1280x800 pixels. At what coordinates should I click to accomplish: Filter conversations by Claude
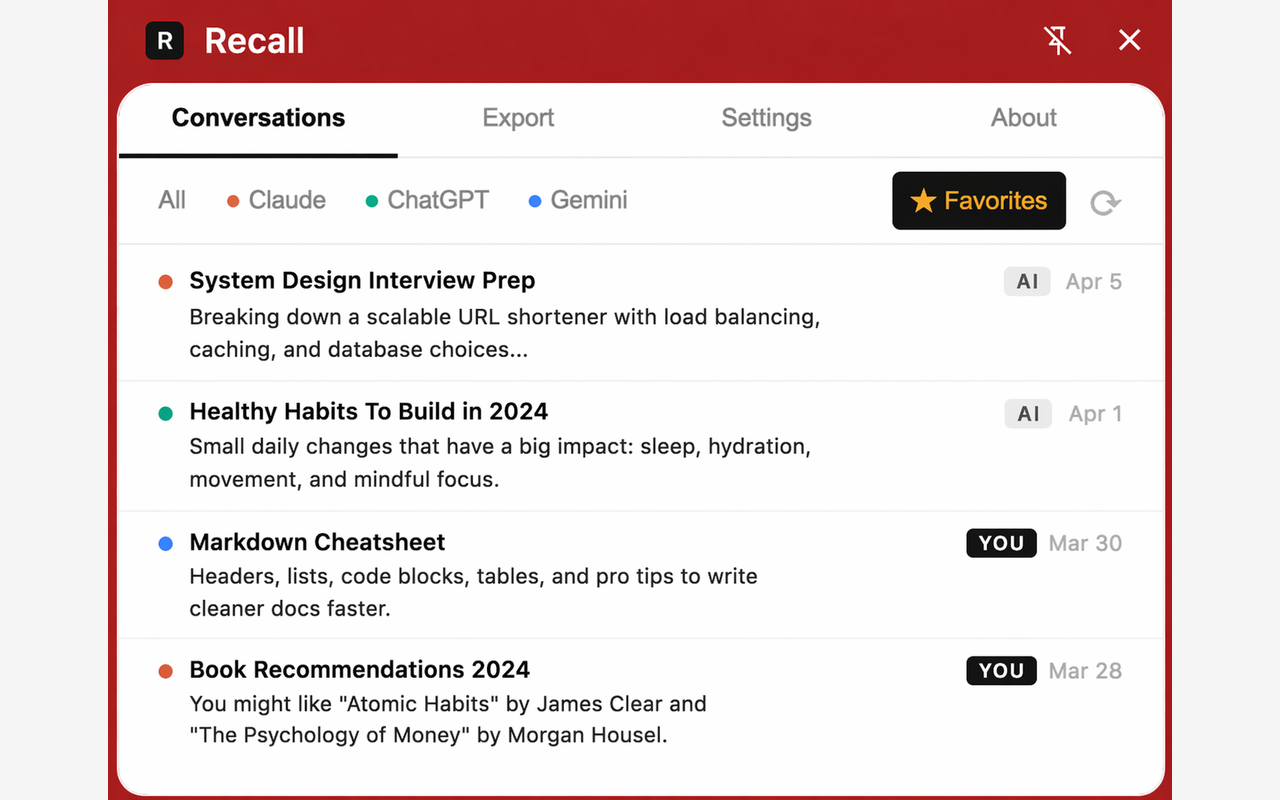tap(276, 200)
